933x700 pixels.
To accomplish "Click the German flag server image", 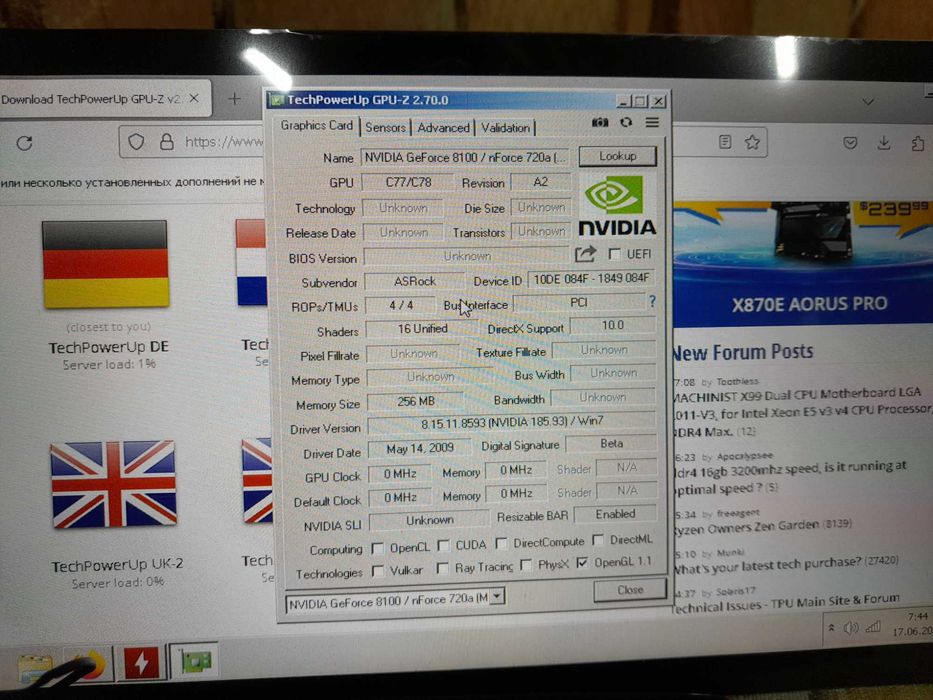I will pos(106,264).
